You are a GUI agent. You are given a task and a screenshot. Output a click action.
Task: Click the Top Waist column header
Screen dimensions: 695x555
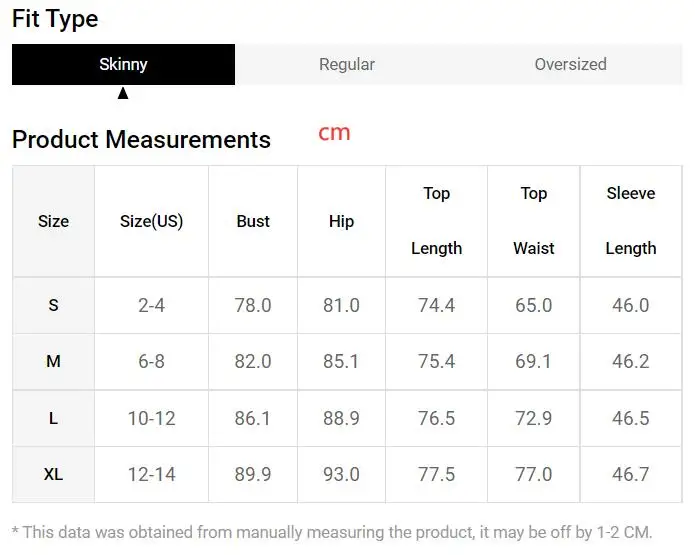click(533, 221)
